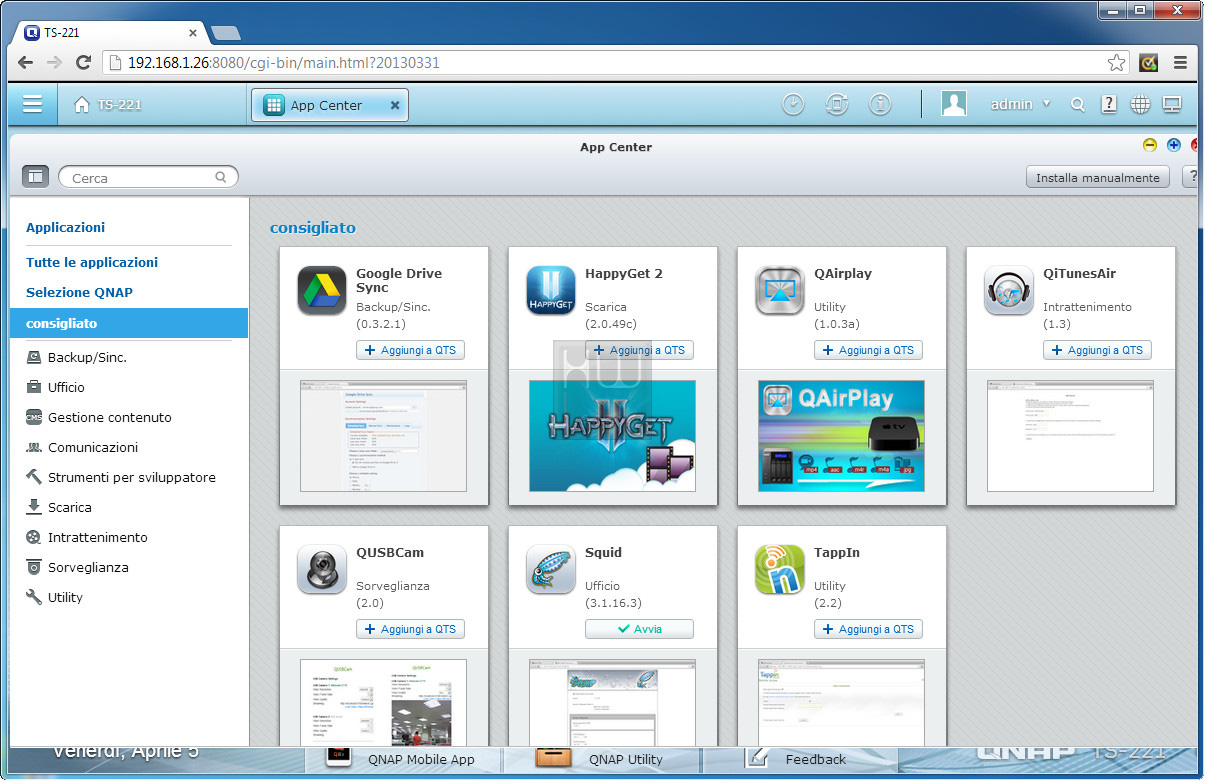Screen dimensions: 1205x781
Task: Go back in the browser
Action: [25, 63]
